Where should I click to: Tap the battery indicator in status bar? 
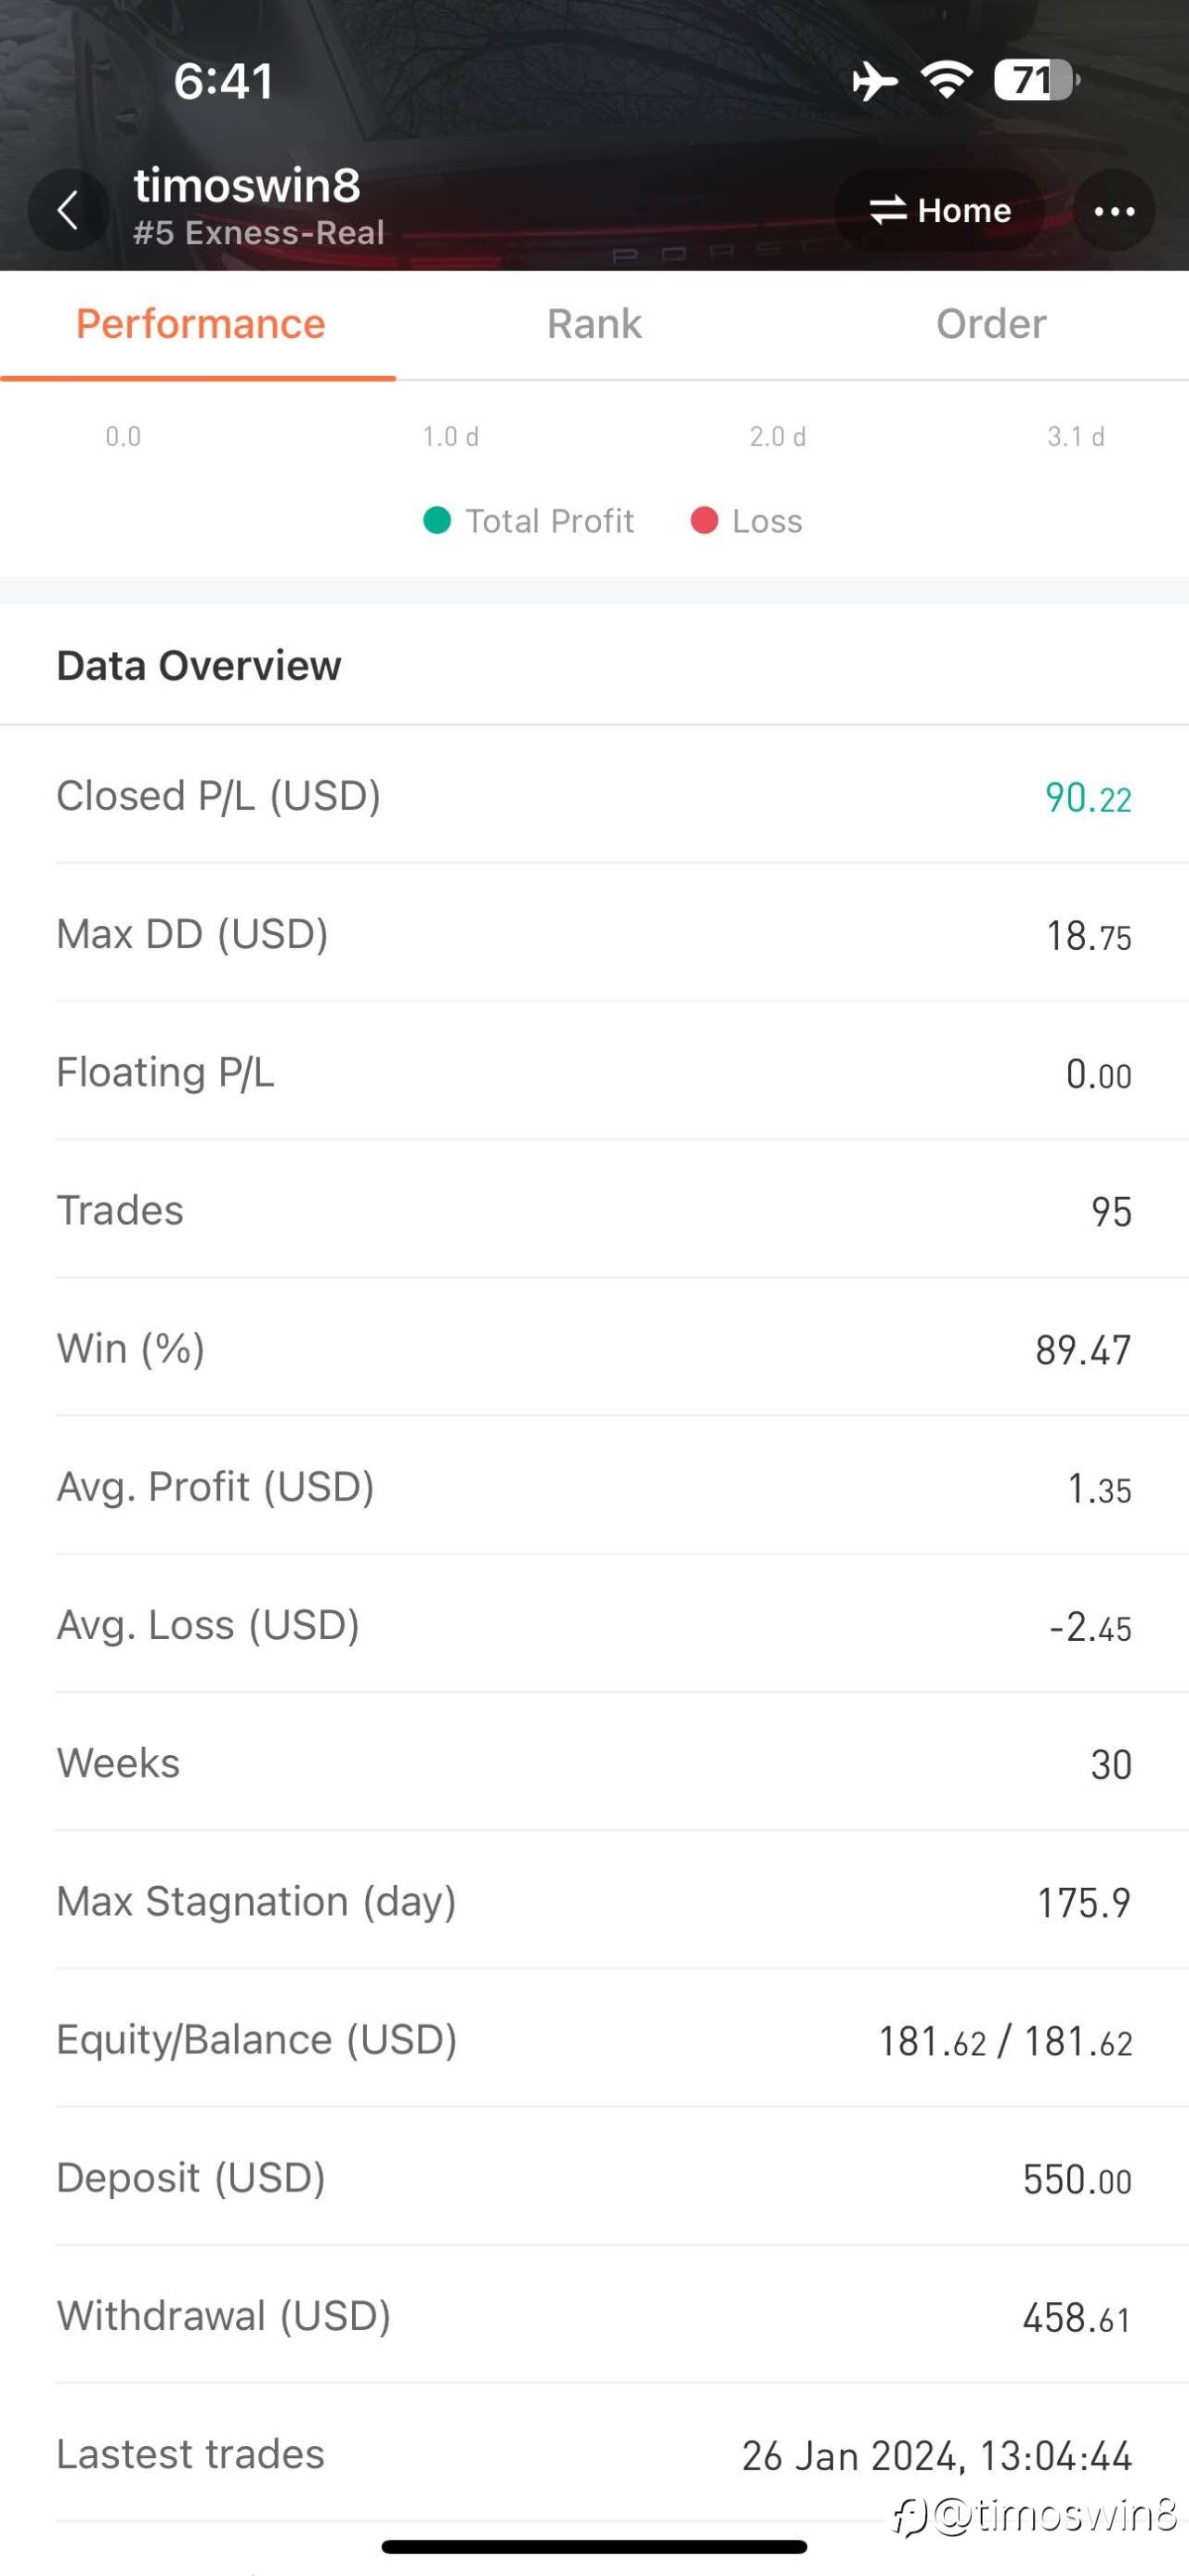coord(1034,80)
